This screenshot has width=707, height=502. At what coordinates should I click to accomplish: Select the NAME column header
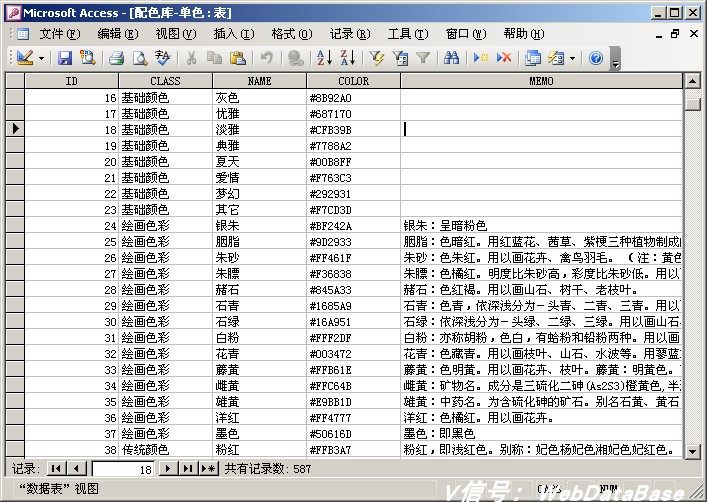coord(259,81)
